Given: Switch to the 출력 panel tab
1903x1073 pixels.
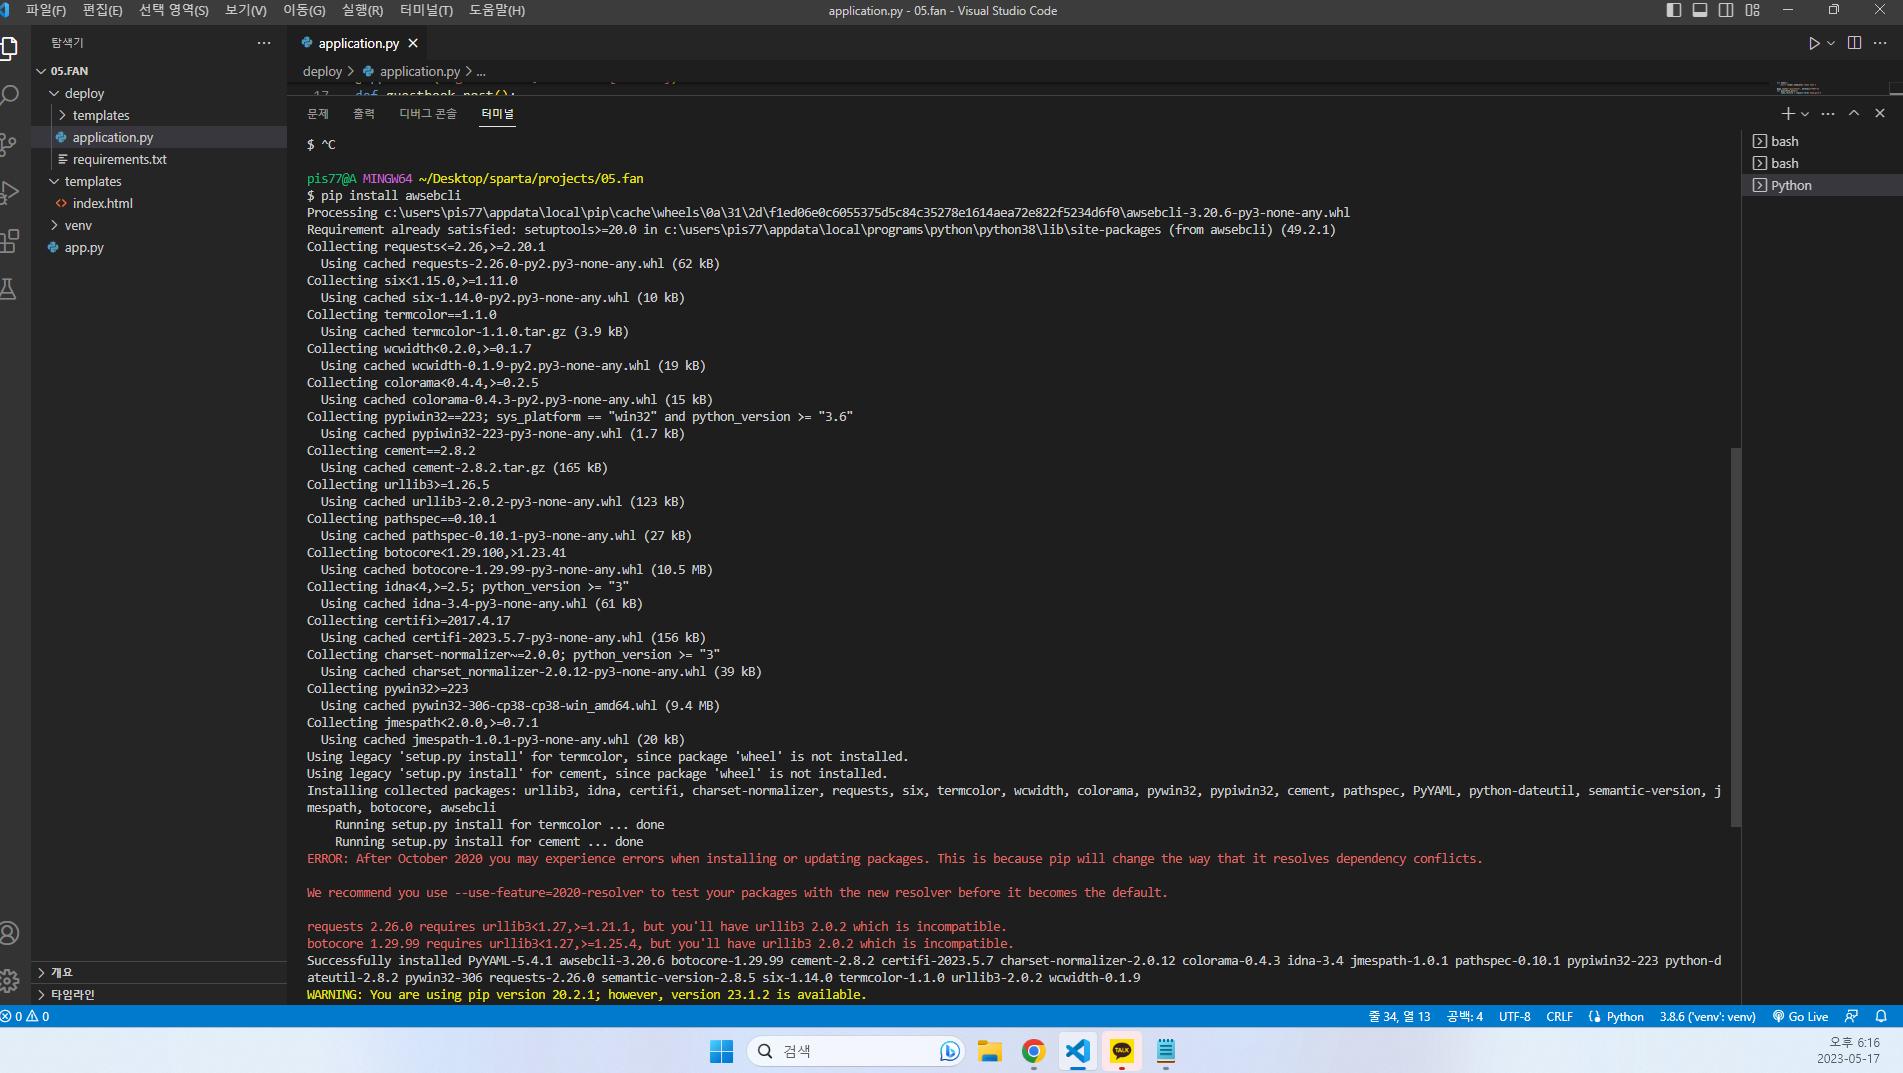Looking at the screenshot, I should (x=364, y=114).
